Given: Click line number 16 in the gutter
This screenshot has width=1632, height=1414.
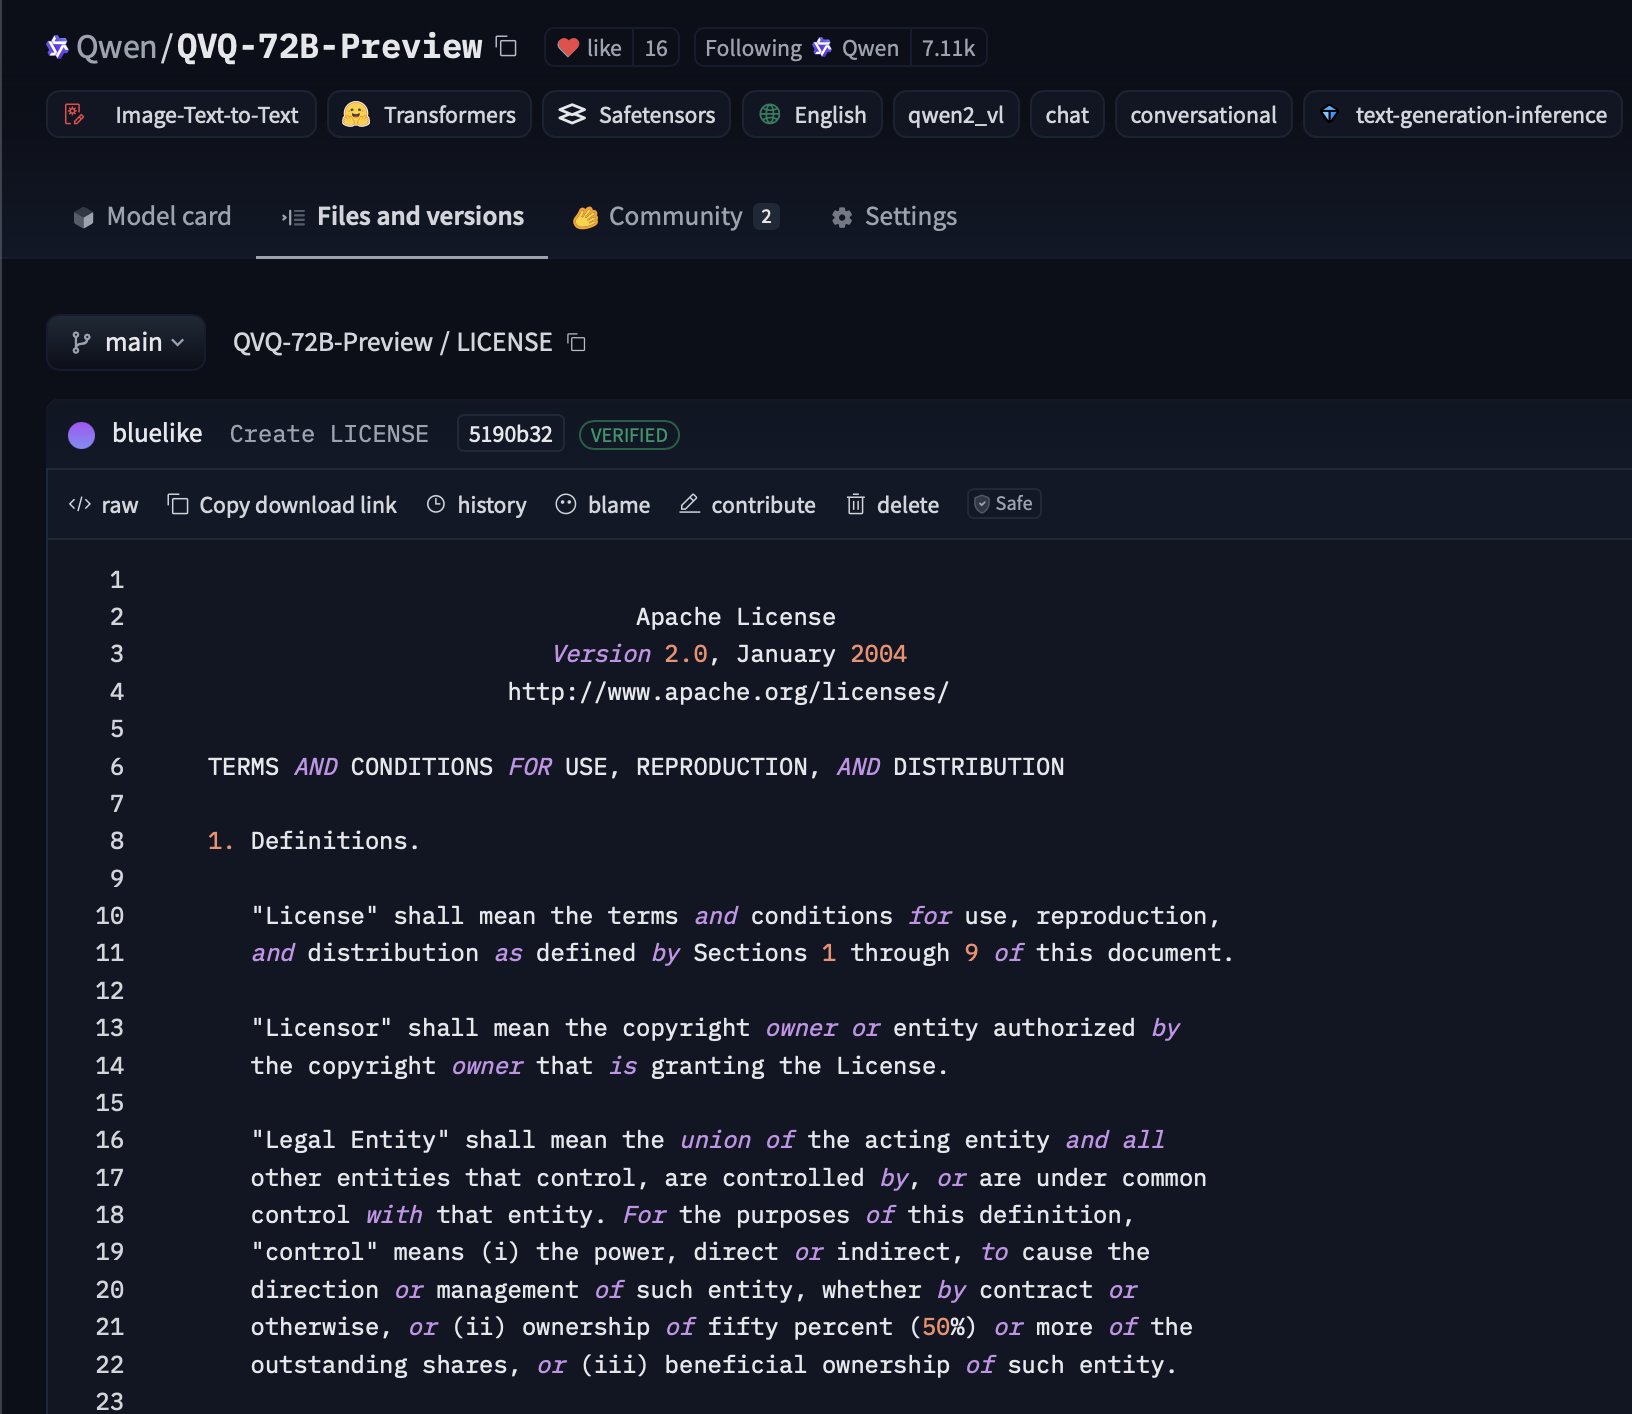Looking at the screenshot, I should click(110, 1140).
